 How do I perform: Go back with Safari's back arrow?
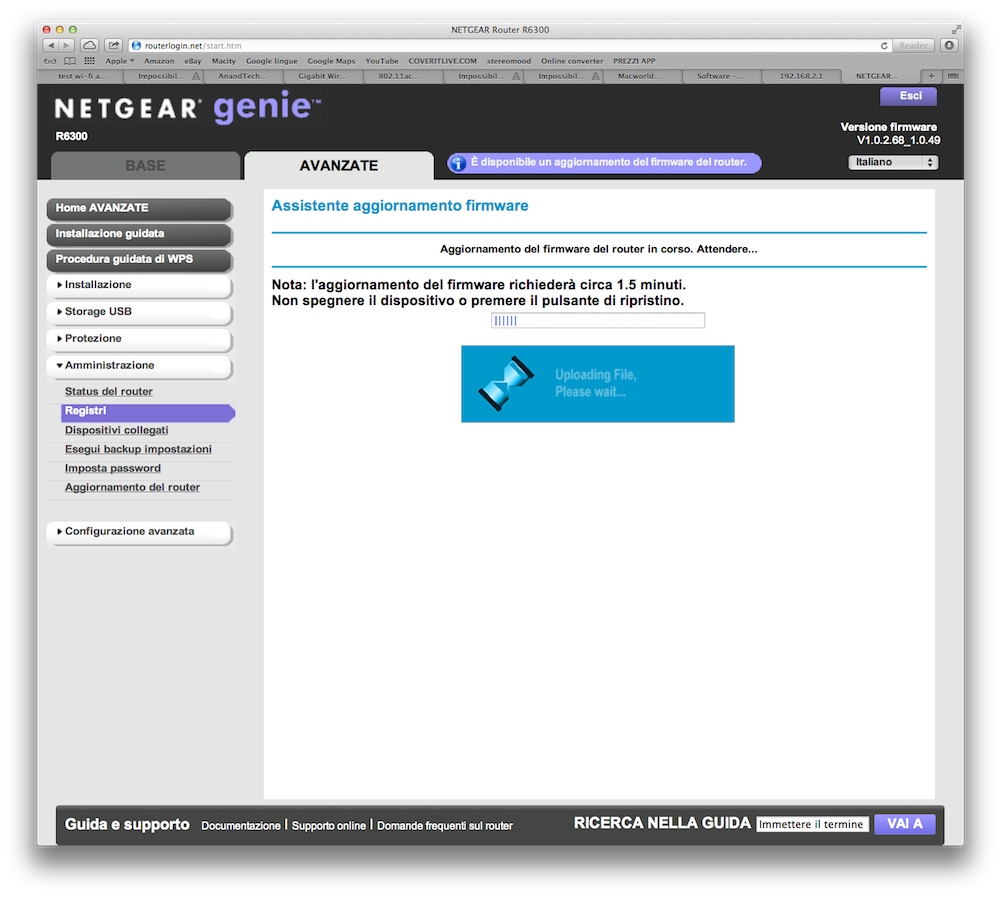point(51,45)
